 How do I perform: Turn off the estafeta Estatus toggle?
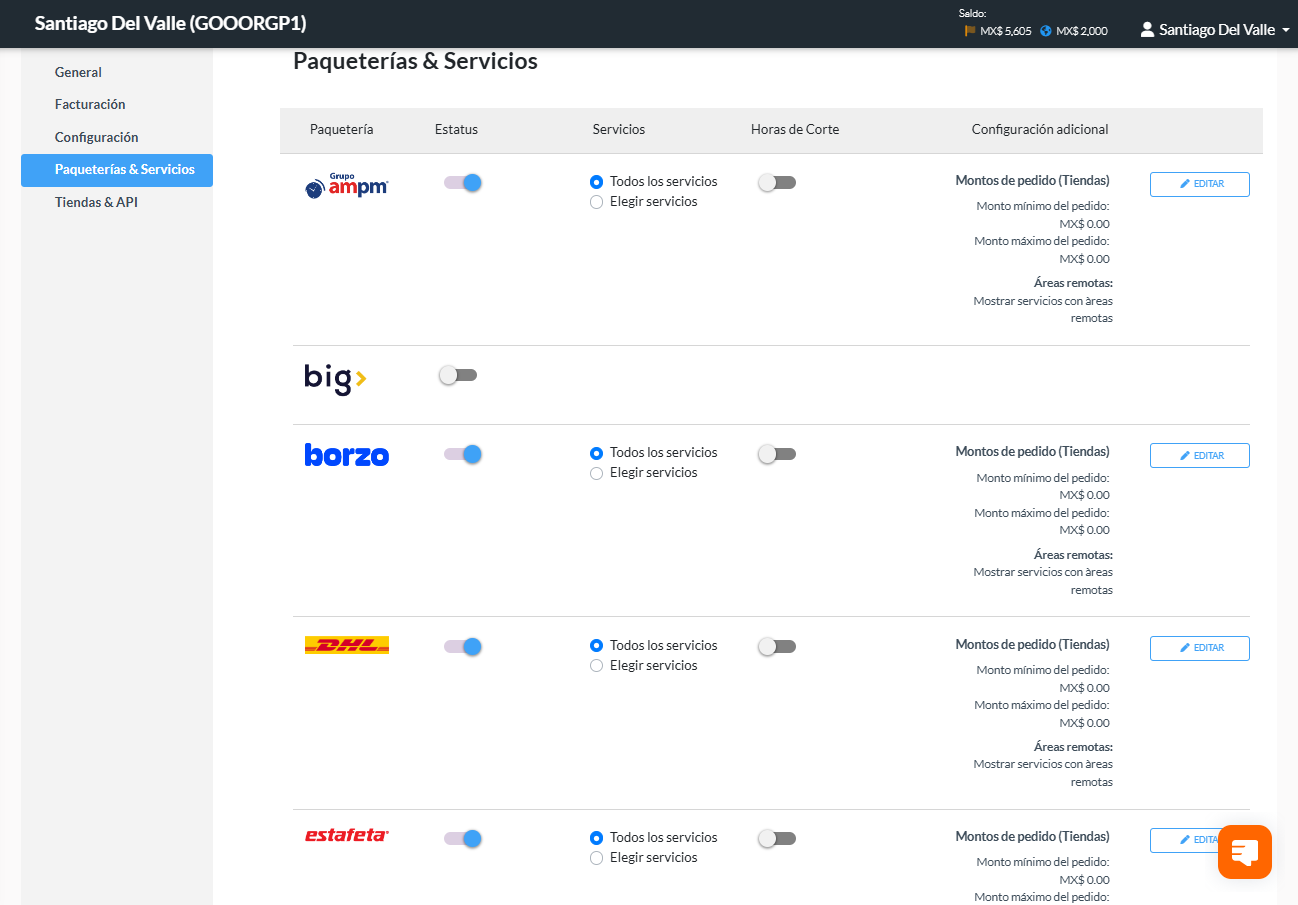pyautogui.click(x=463, y=838)
